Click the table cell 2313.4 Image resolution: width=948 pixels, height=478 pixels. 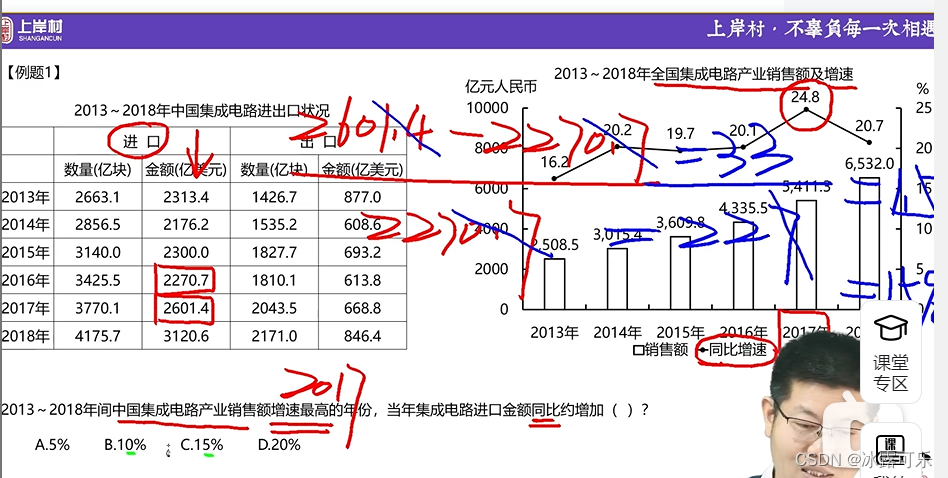click(x=186, y=197)
